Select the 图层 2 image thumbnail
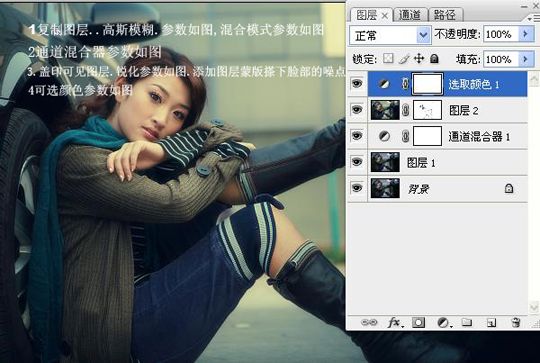The image size is (540, 363). (385, 110)
